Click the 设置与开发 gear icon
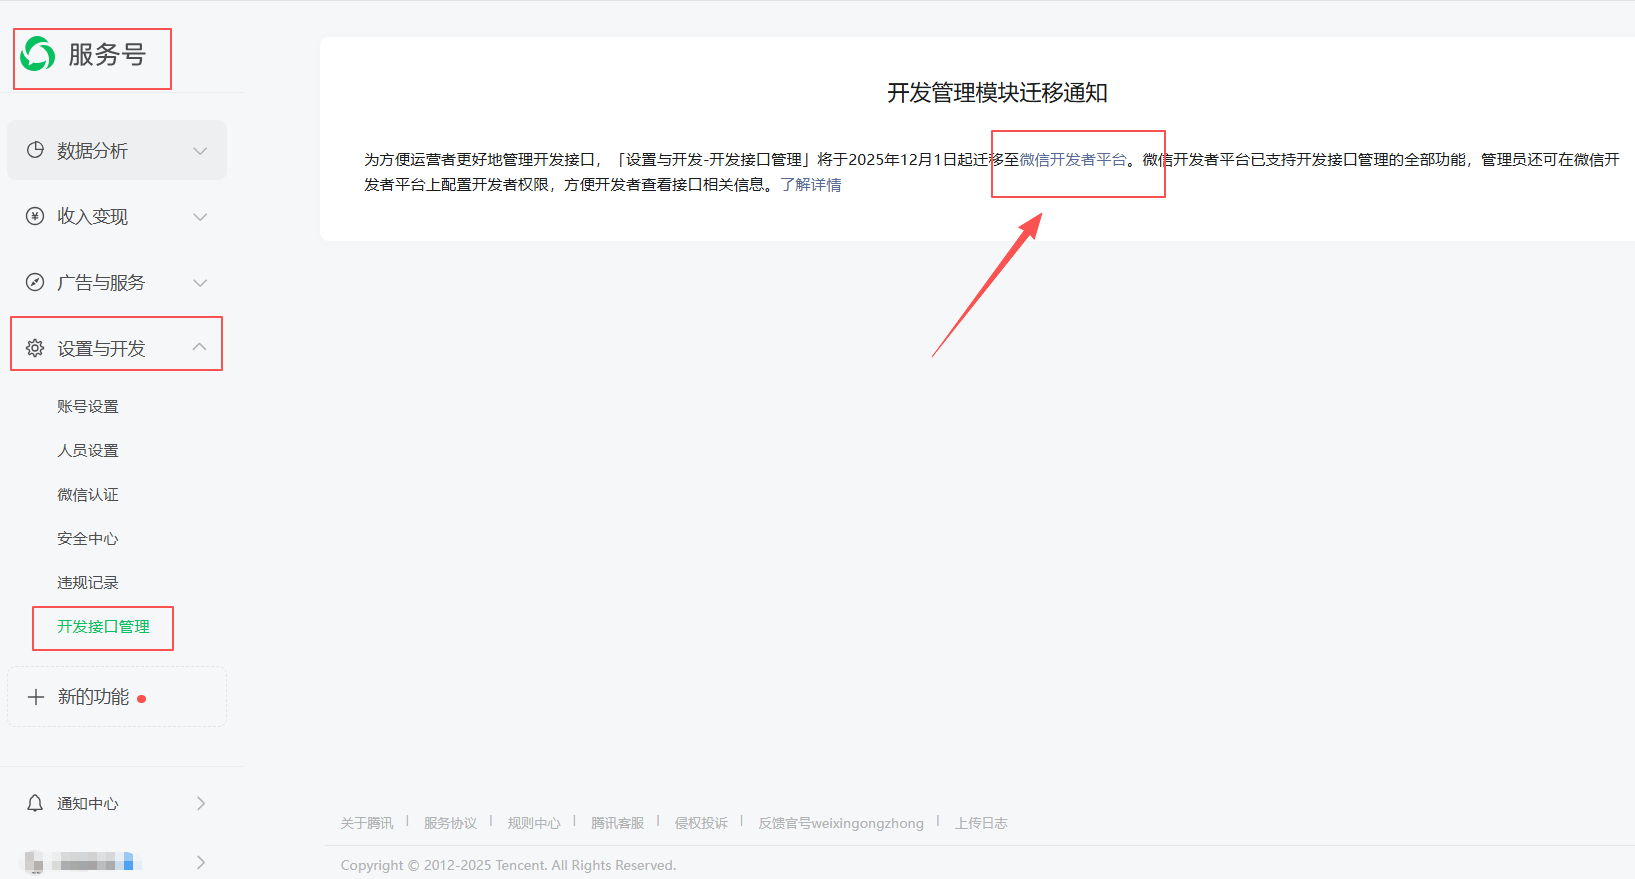The width and height of the screenshot is (1635, 879). click(35, 348)
